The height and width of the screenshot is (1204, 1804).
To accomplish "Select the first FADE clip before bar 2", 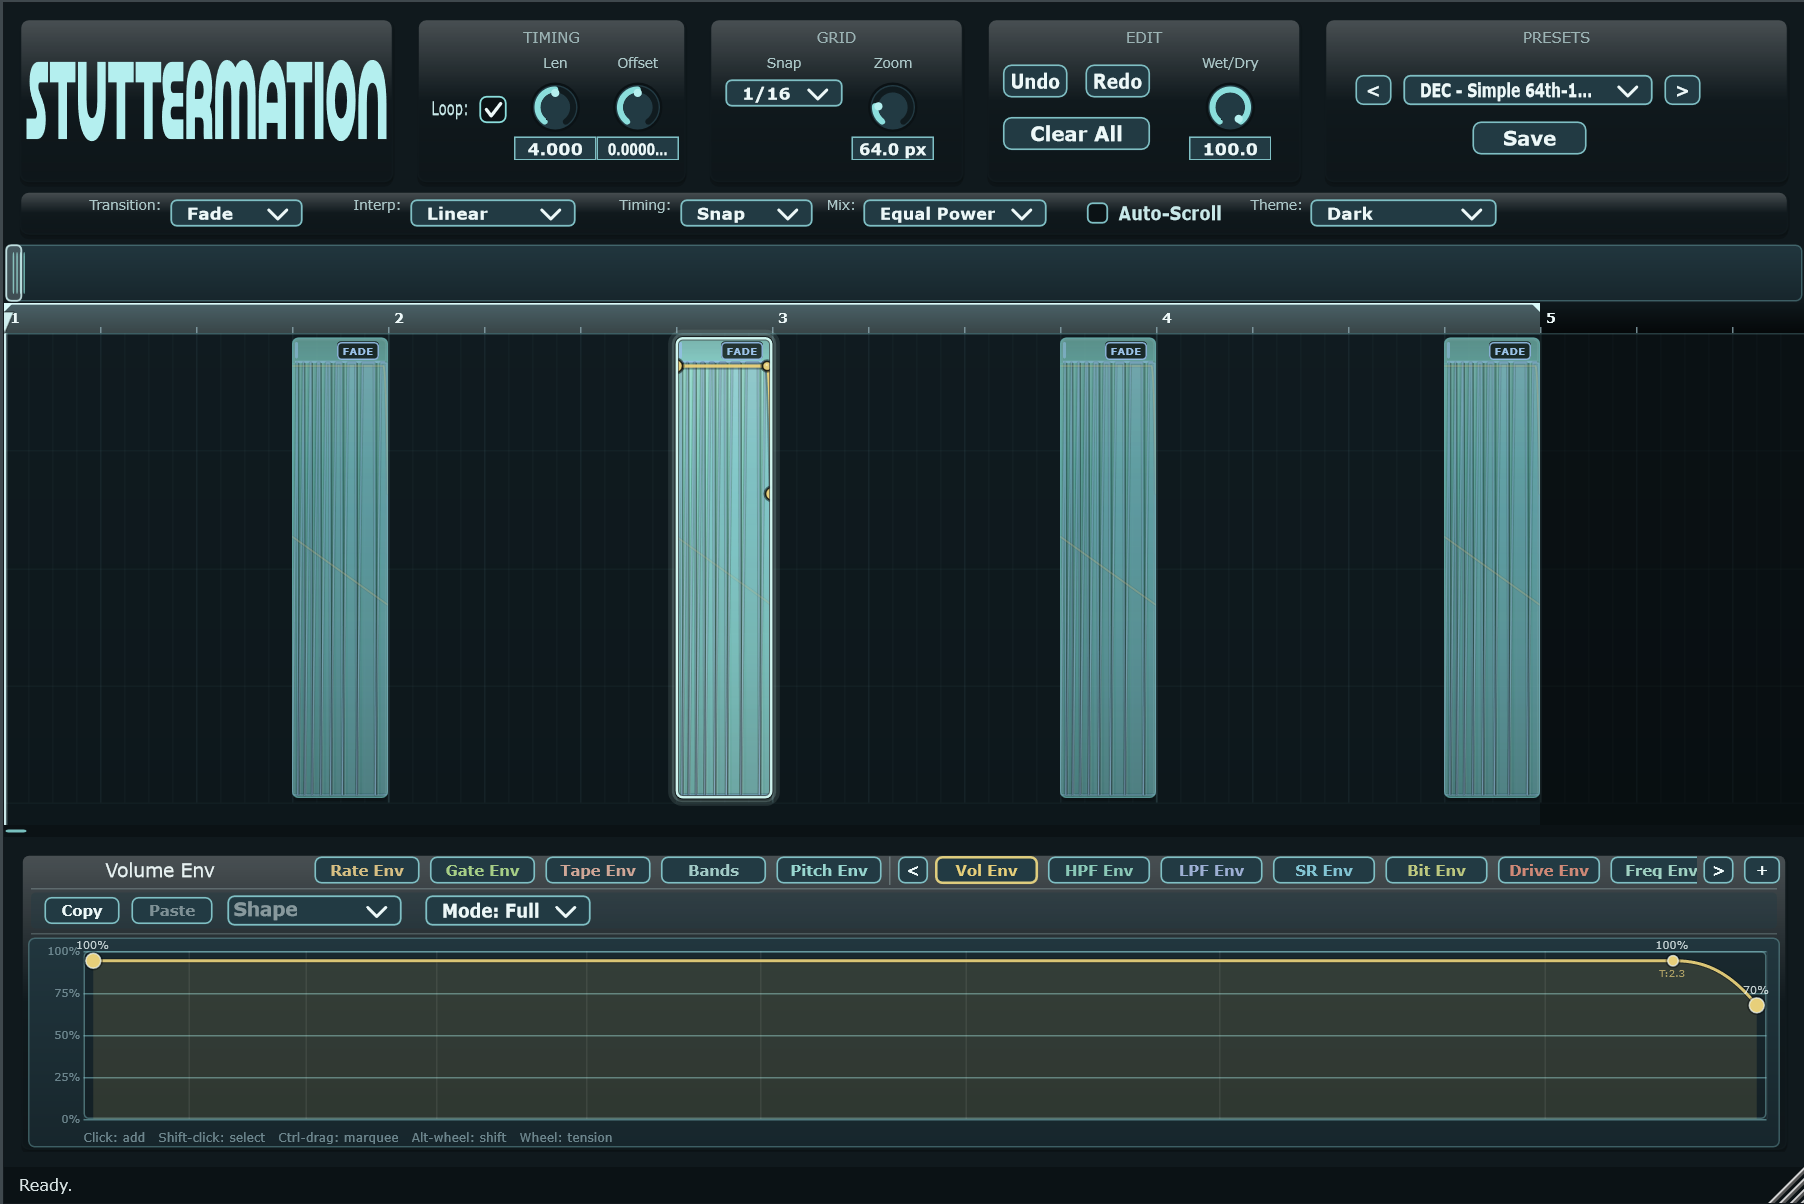I will point(340,567).
